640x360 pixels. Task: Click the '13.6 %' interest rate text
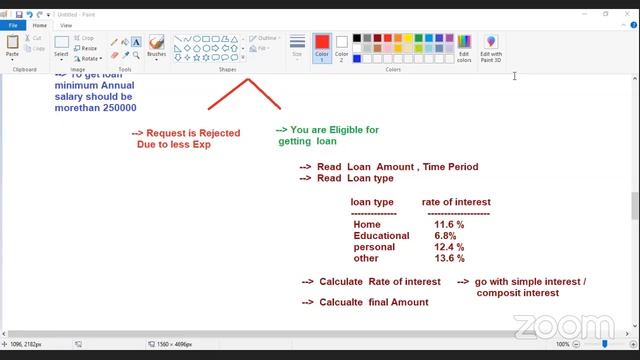coord(449,258)
